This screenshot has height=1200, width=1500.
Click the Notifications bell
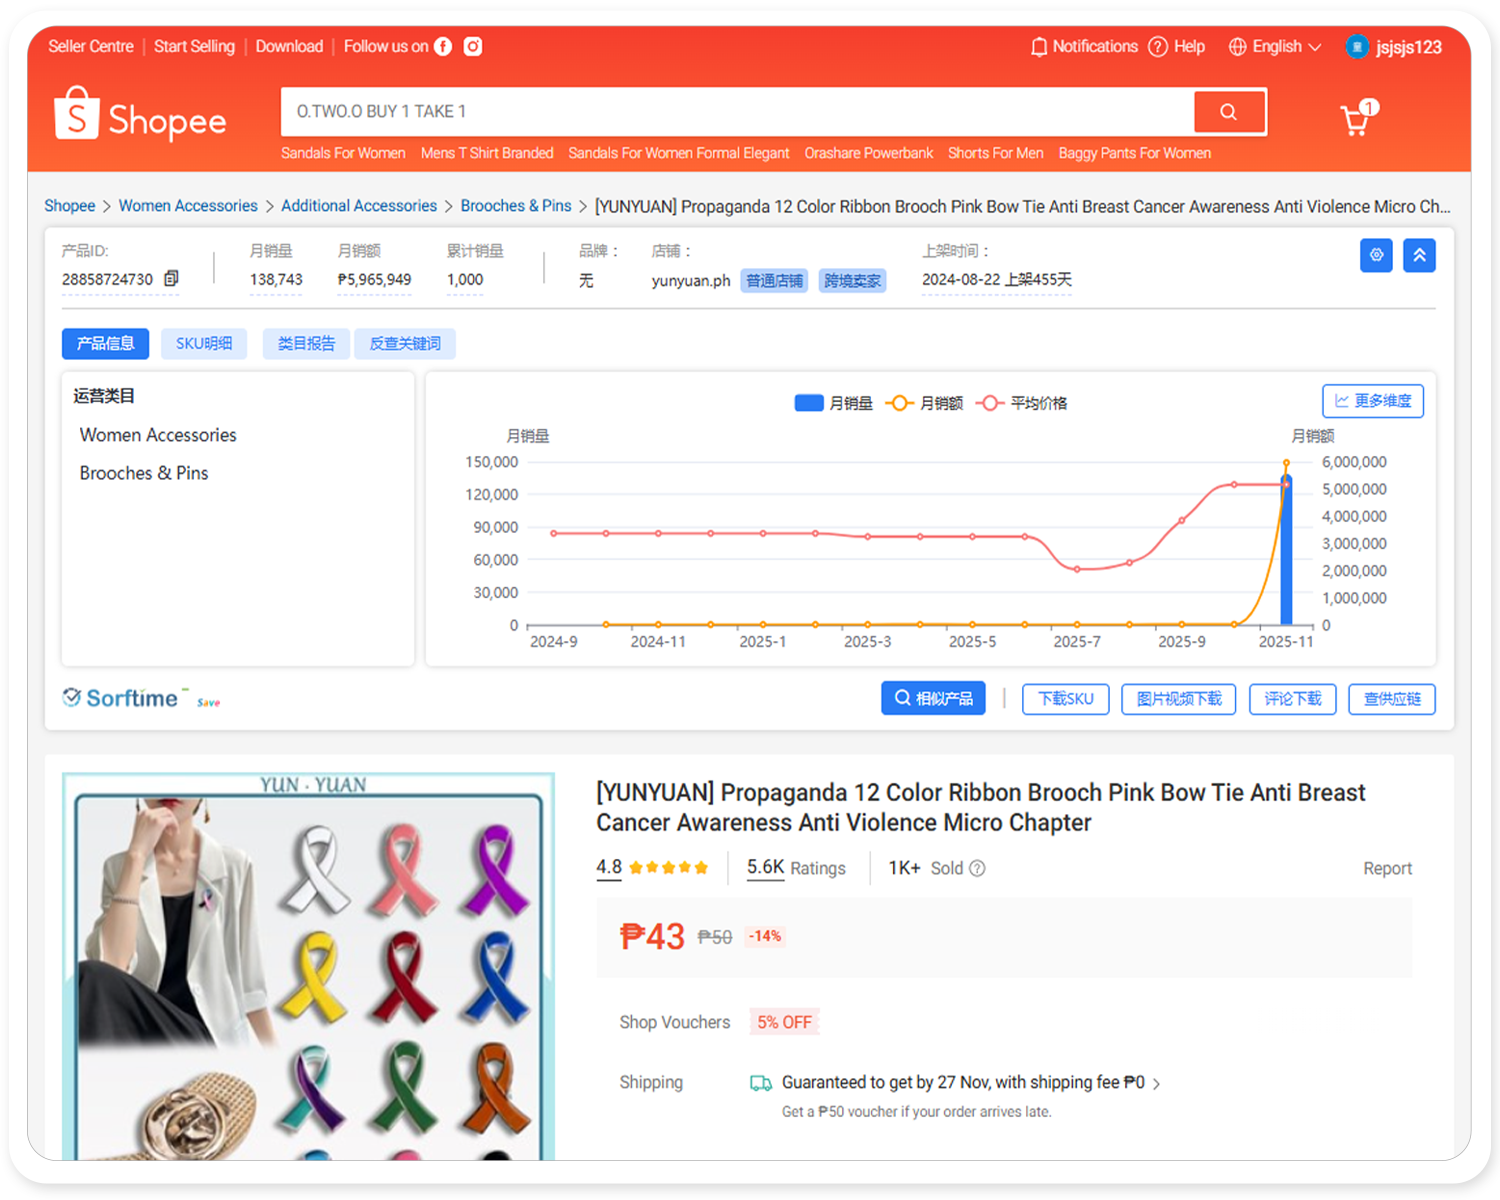tap(1039, 47)
